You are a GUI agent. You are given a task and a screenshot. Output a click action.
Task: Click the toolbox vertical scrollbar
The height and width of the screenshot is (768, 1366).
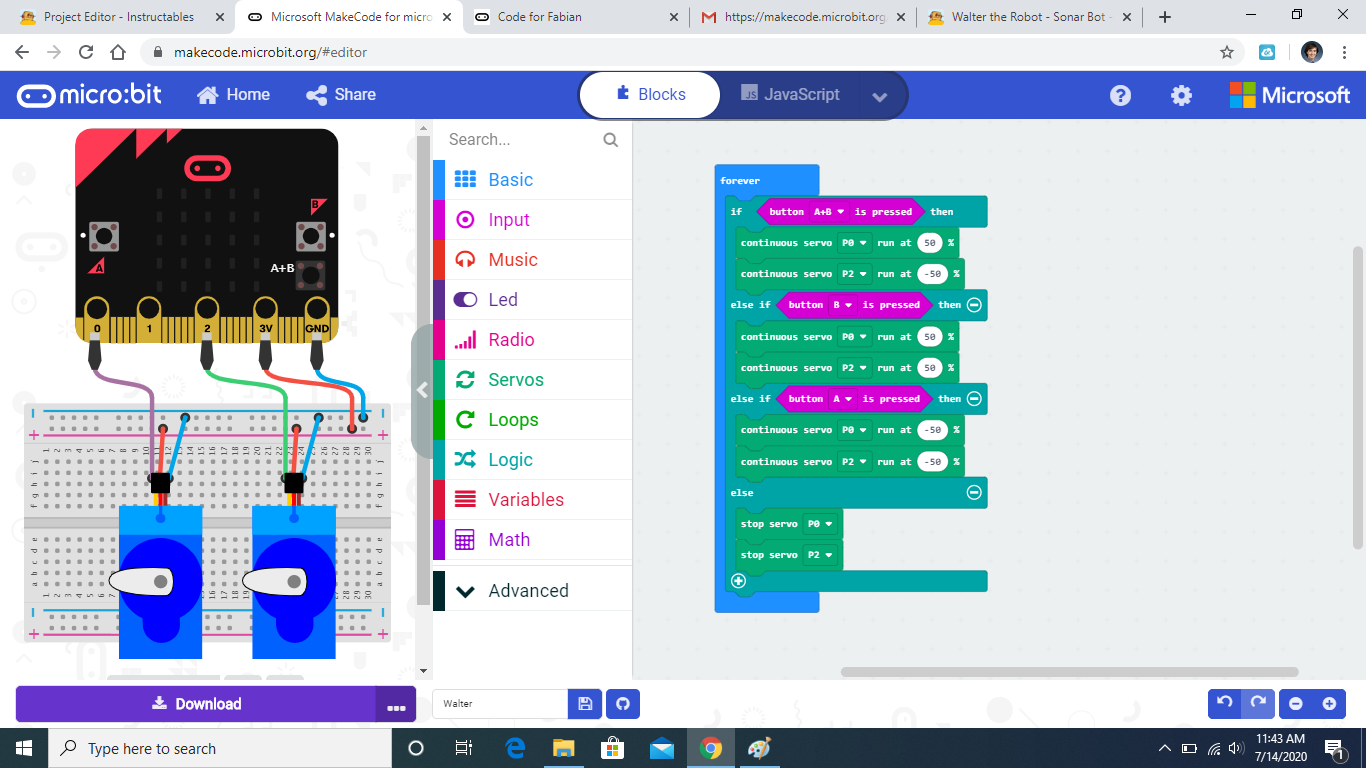(x=424, y=371)
